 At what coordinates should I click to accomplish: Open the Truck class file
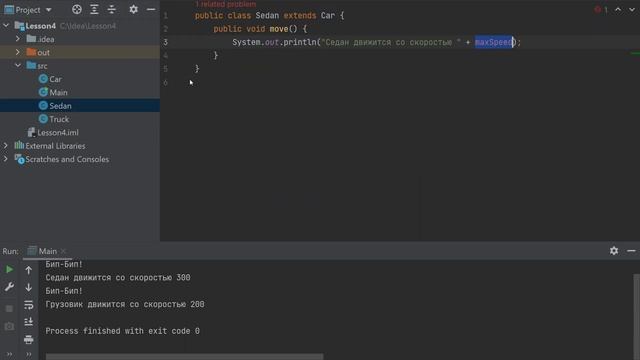pos(59,119)
